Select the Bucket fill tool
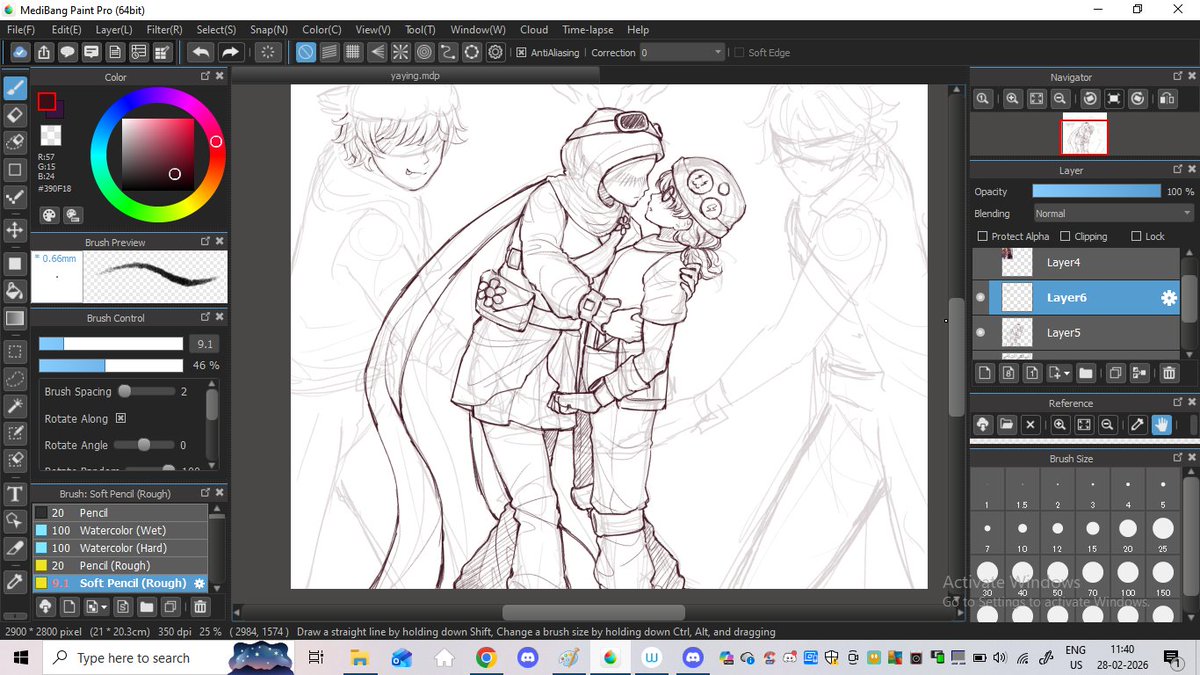 coord(15,291)
